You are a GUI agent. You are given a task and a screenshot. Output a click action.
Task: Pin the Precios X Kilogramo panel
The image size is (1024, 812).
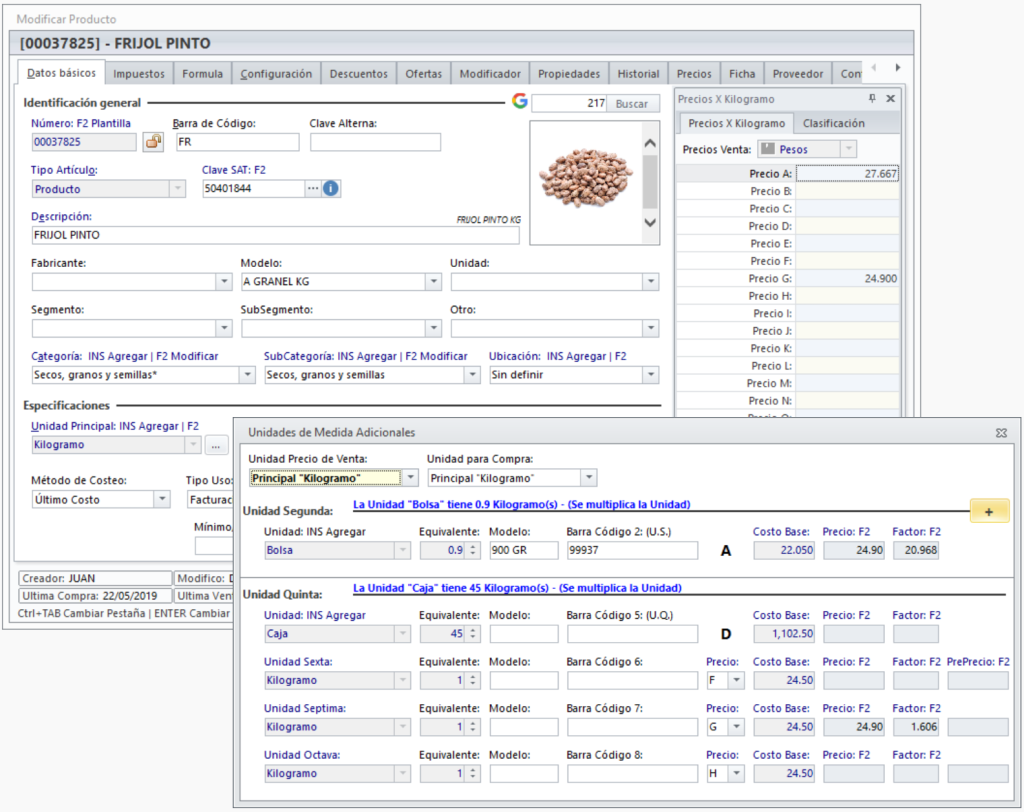[872, 99]
